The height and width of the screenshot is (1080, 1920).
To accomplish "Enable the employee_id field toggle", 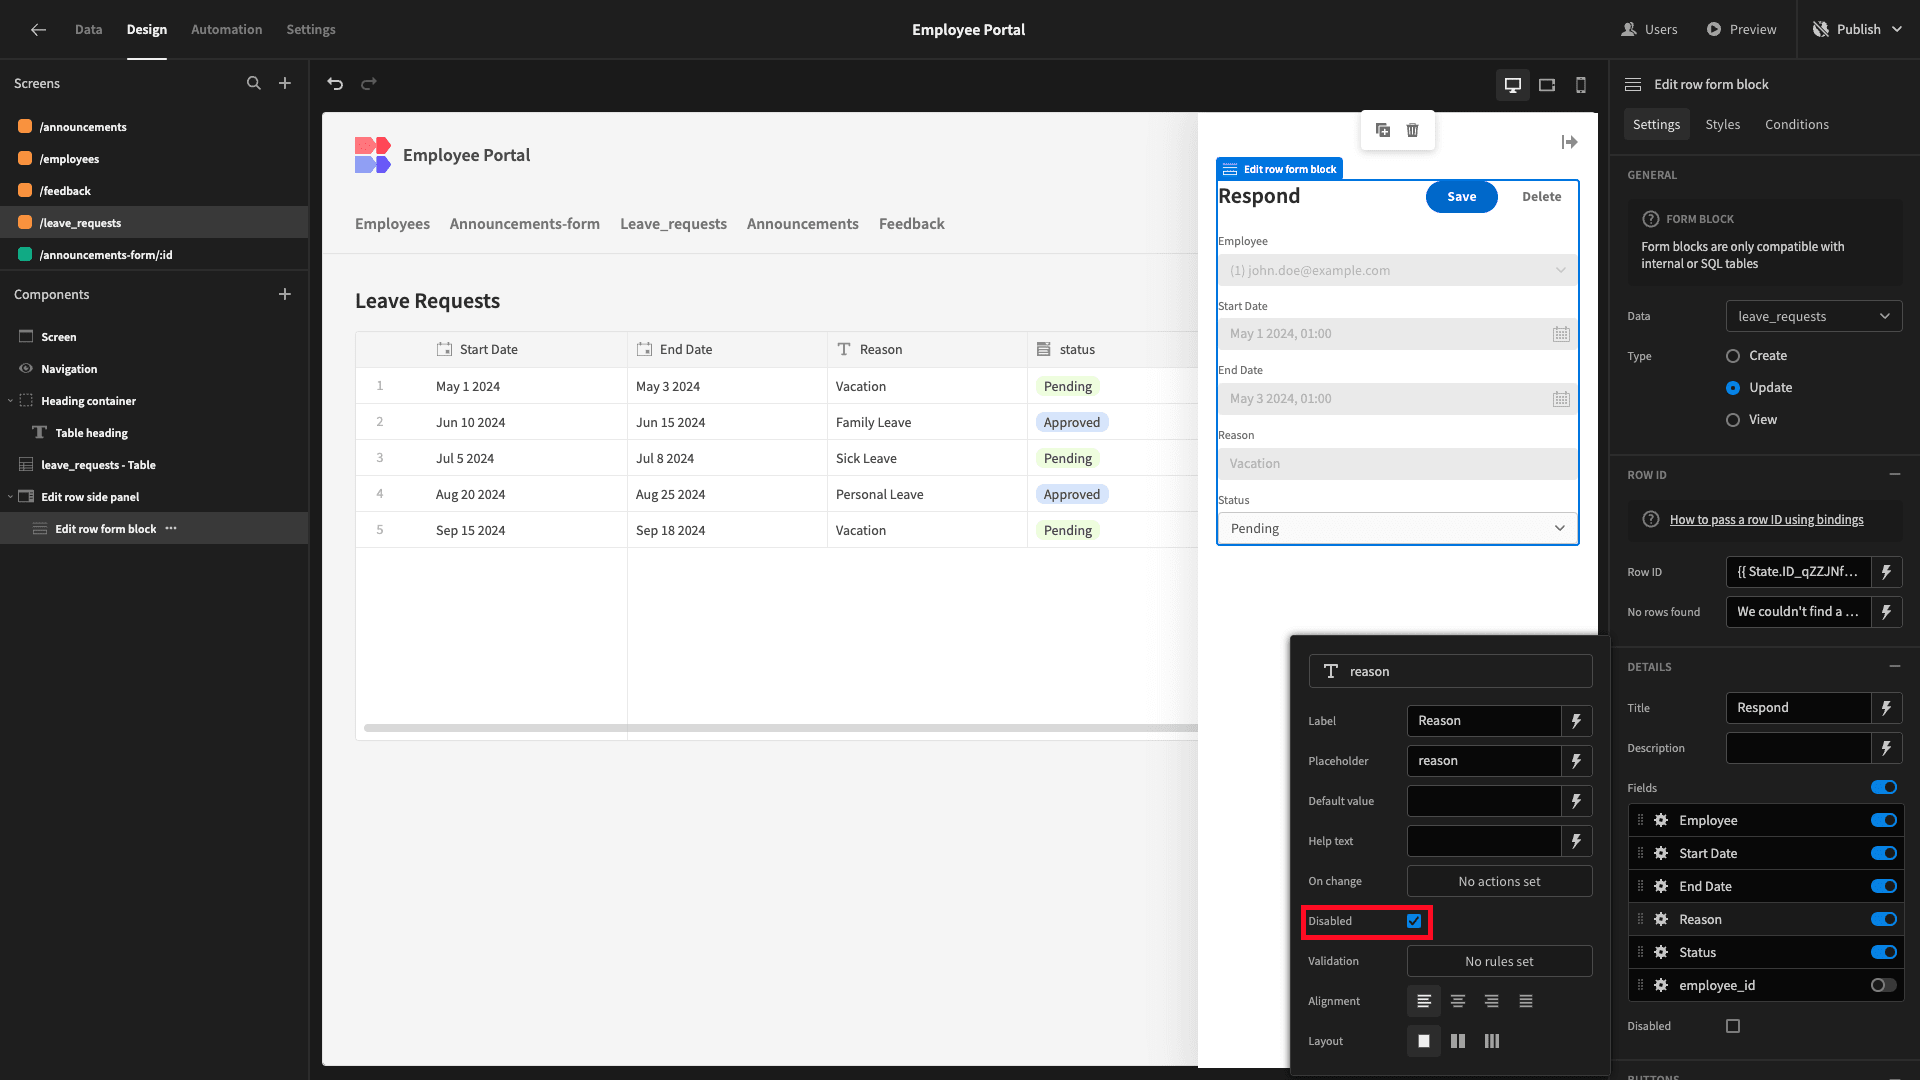I will coord(1884,985).
